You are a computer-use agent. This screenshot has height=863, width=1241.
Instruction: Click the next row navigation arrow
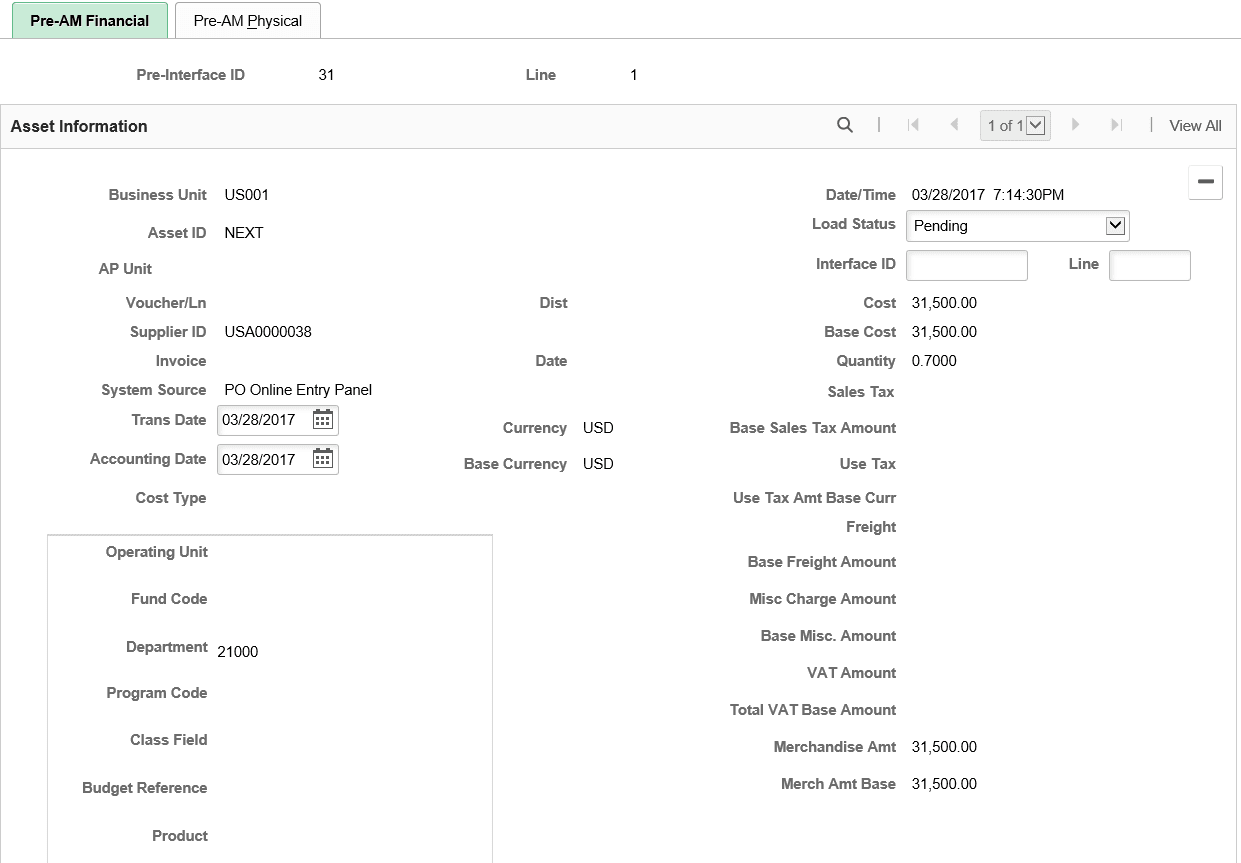click(1075, 125)
